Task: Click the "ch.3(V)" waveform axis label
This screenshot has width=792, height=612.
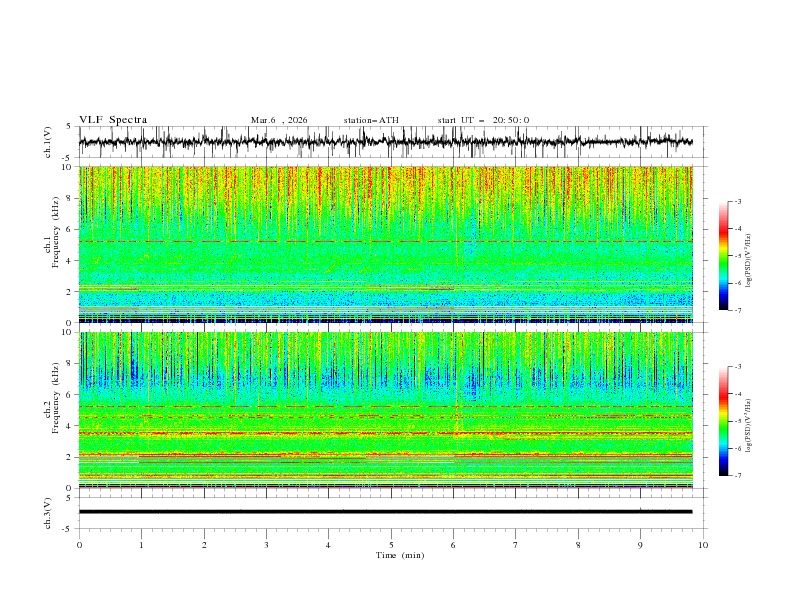Action: pyautogui.click(x=48, y=513)
